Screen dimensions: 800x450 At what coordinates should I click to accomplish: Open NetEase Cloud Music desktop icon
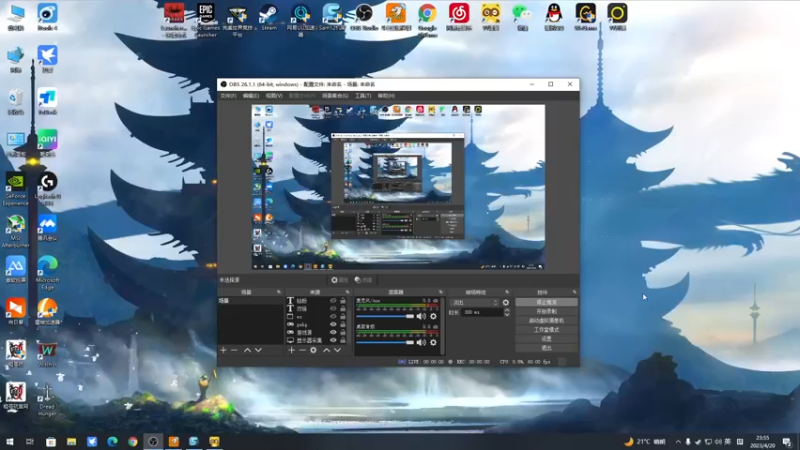click(459, 17)
